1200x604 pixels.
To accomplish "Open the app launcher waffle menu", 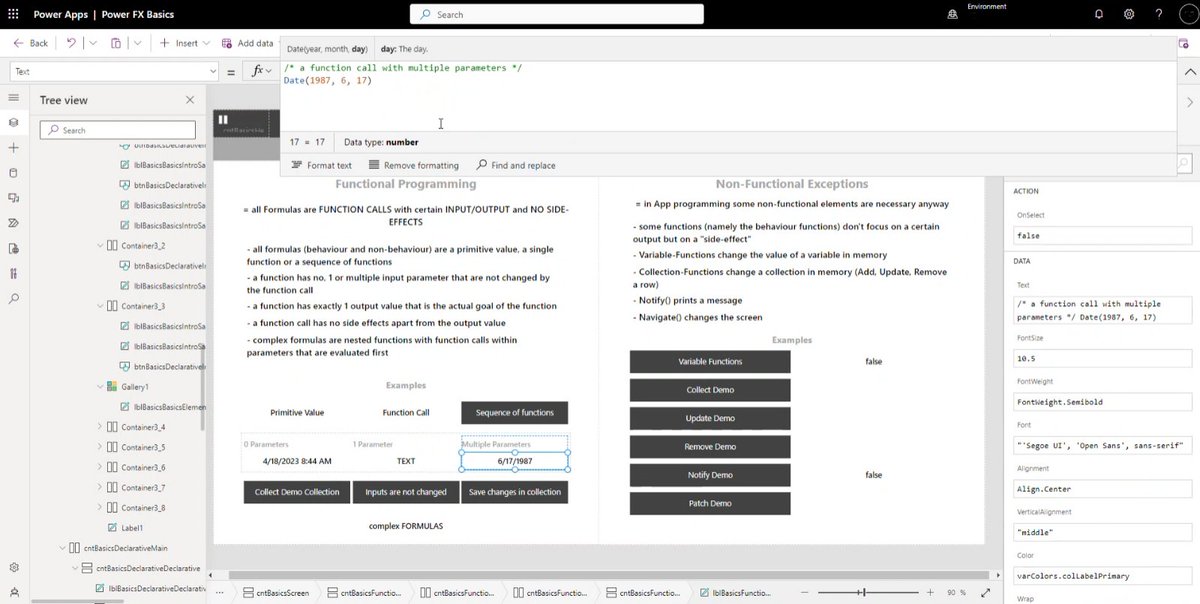I will 14,14.
